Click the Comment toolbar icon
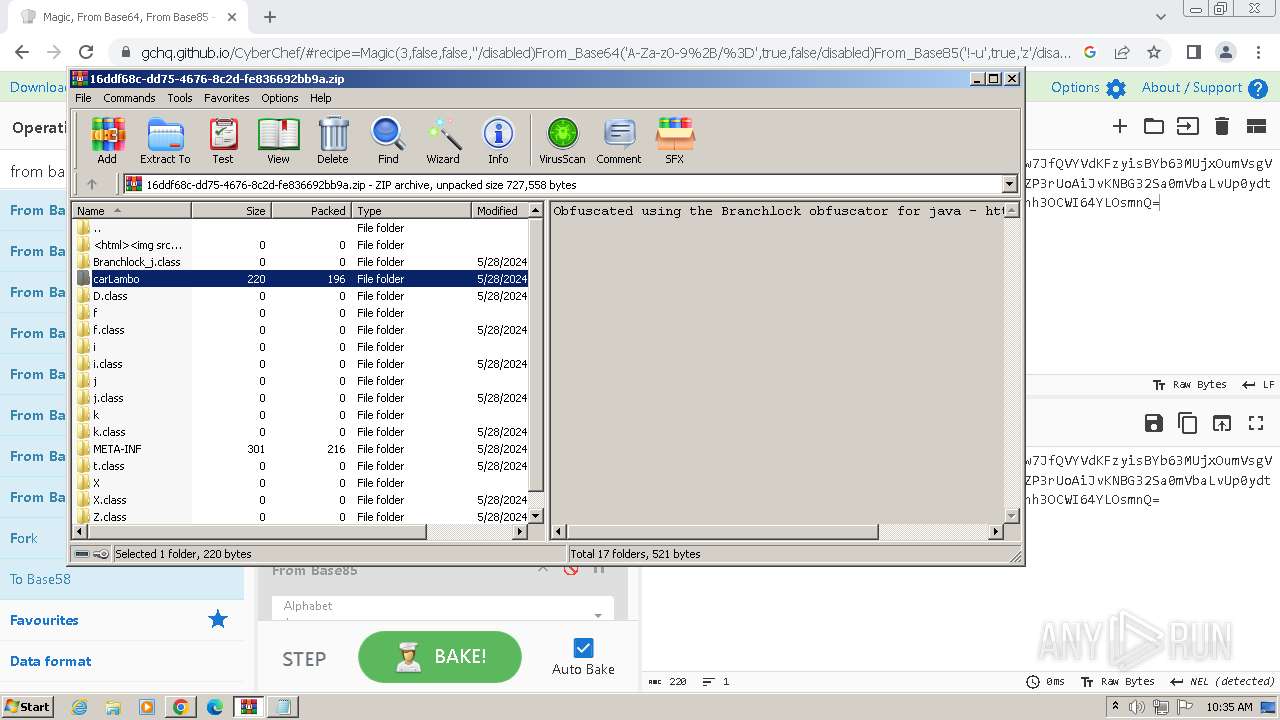This screenshot has height=720, width=1280. click(619, 141)
